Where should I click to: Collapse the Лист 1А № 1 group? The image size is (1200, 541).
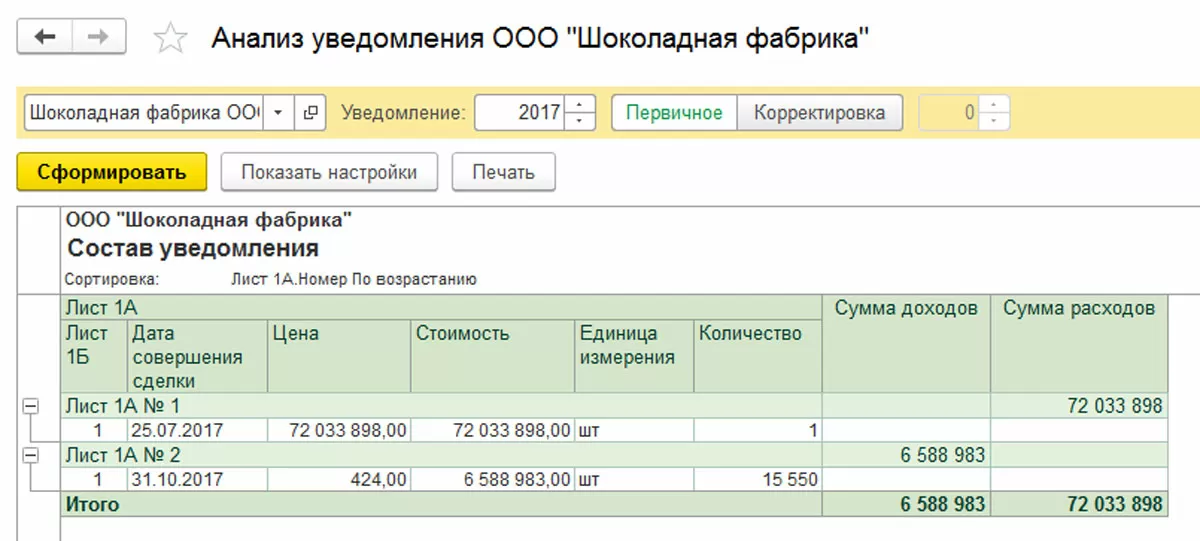pos(30,406)
